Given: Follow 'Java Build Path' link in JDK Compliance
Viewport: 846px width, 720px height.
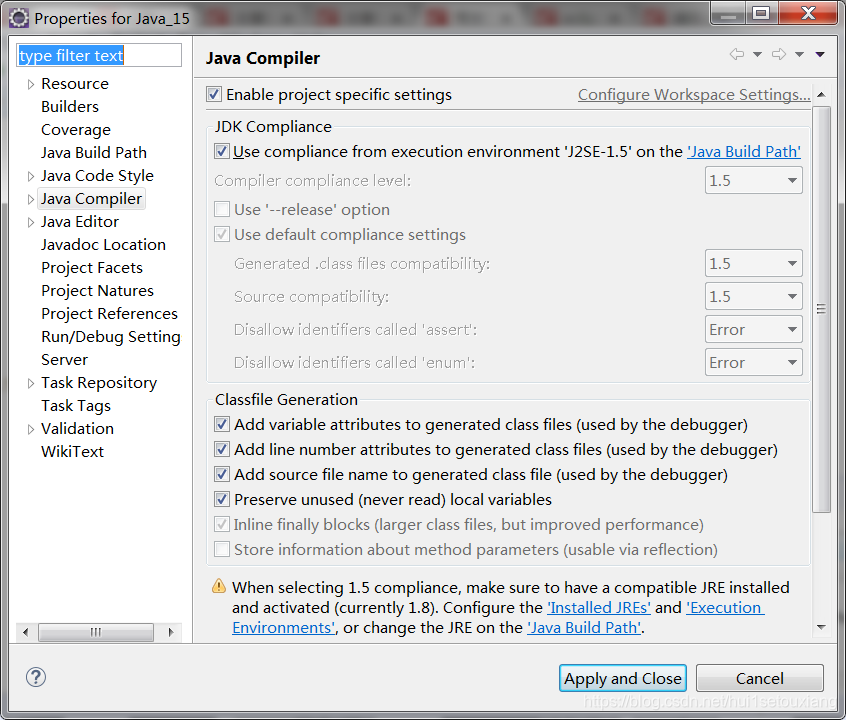Looking at the screenshot, I should click(x=743, y=152).
